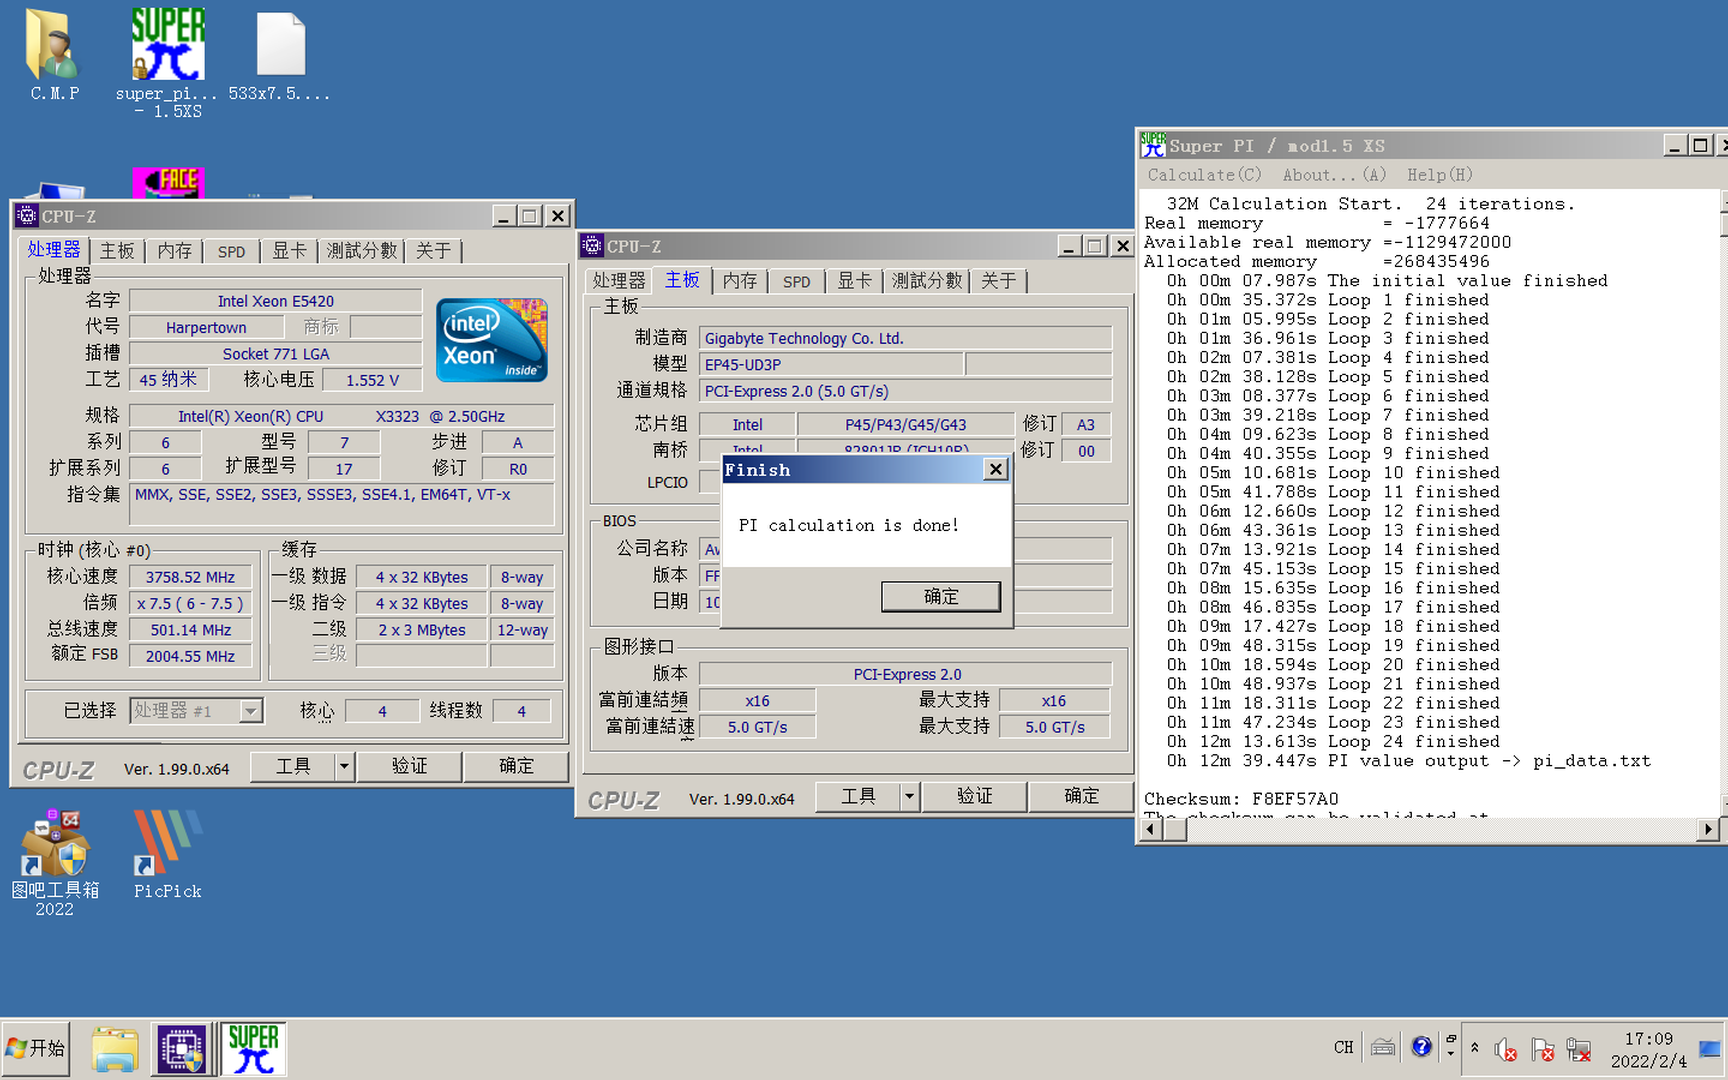
Task: Click the rated FSB value 2004.55 MHz
Action: coord(190,656)
